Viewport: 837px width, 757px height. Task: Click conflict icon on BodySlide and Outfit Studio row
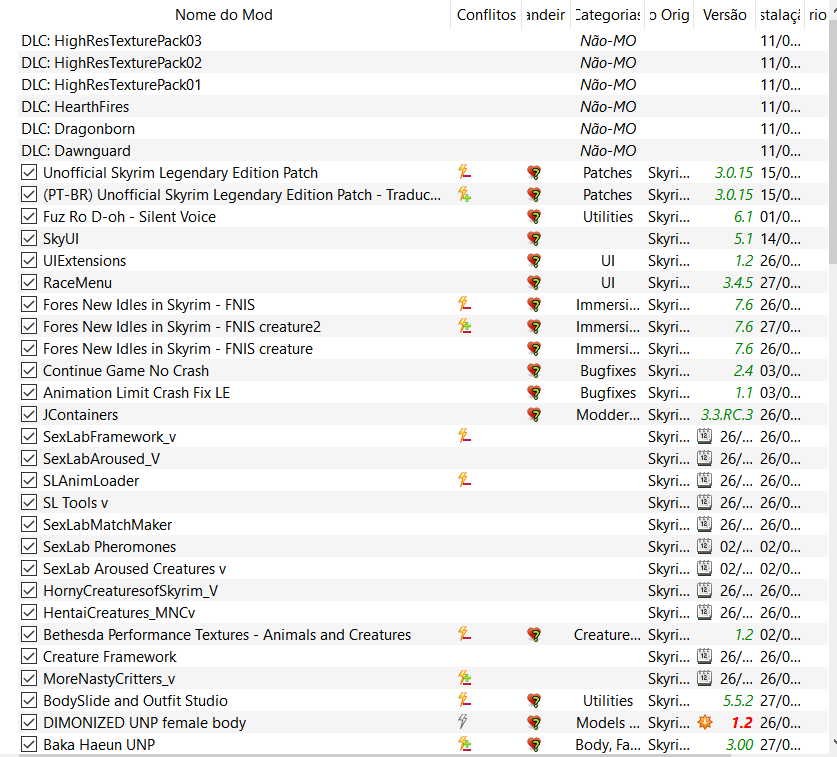click(464, 699)
